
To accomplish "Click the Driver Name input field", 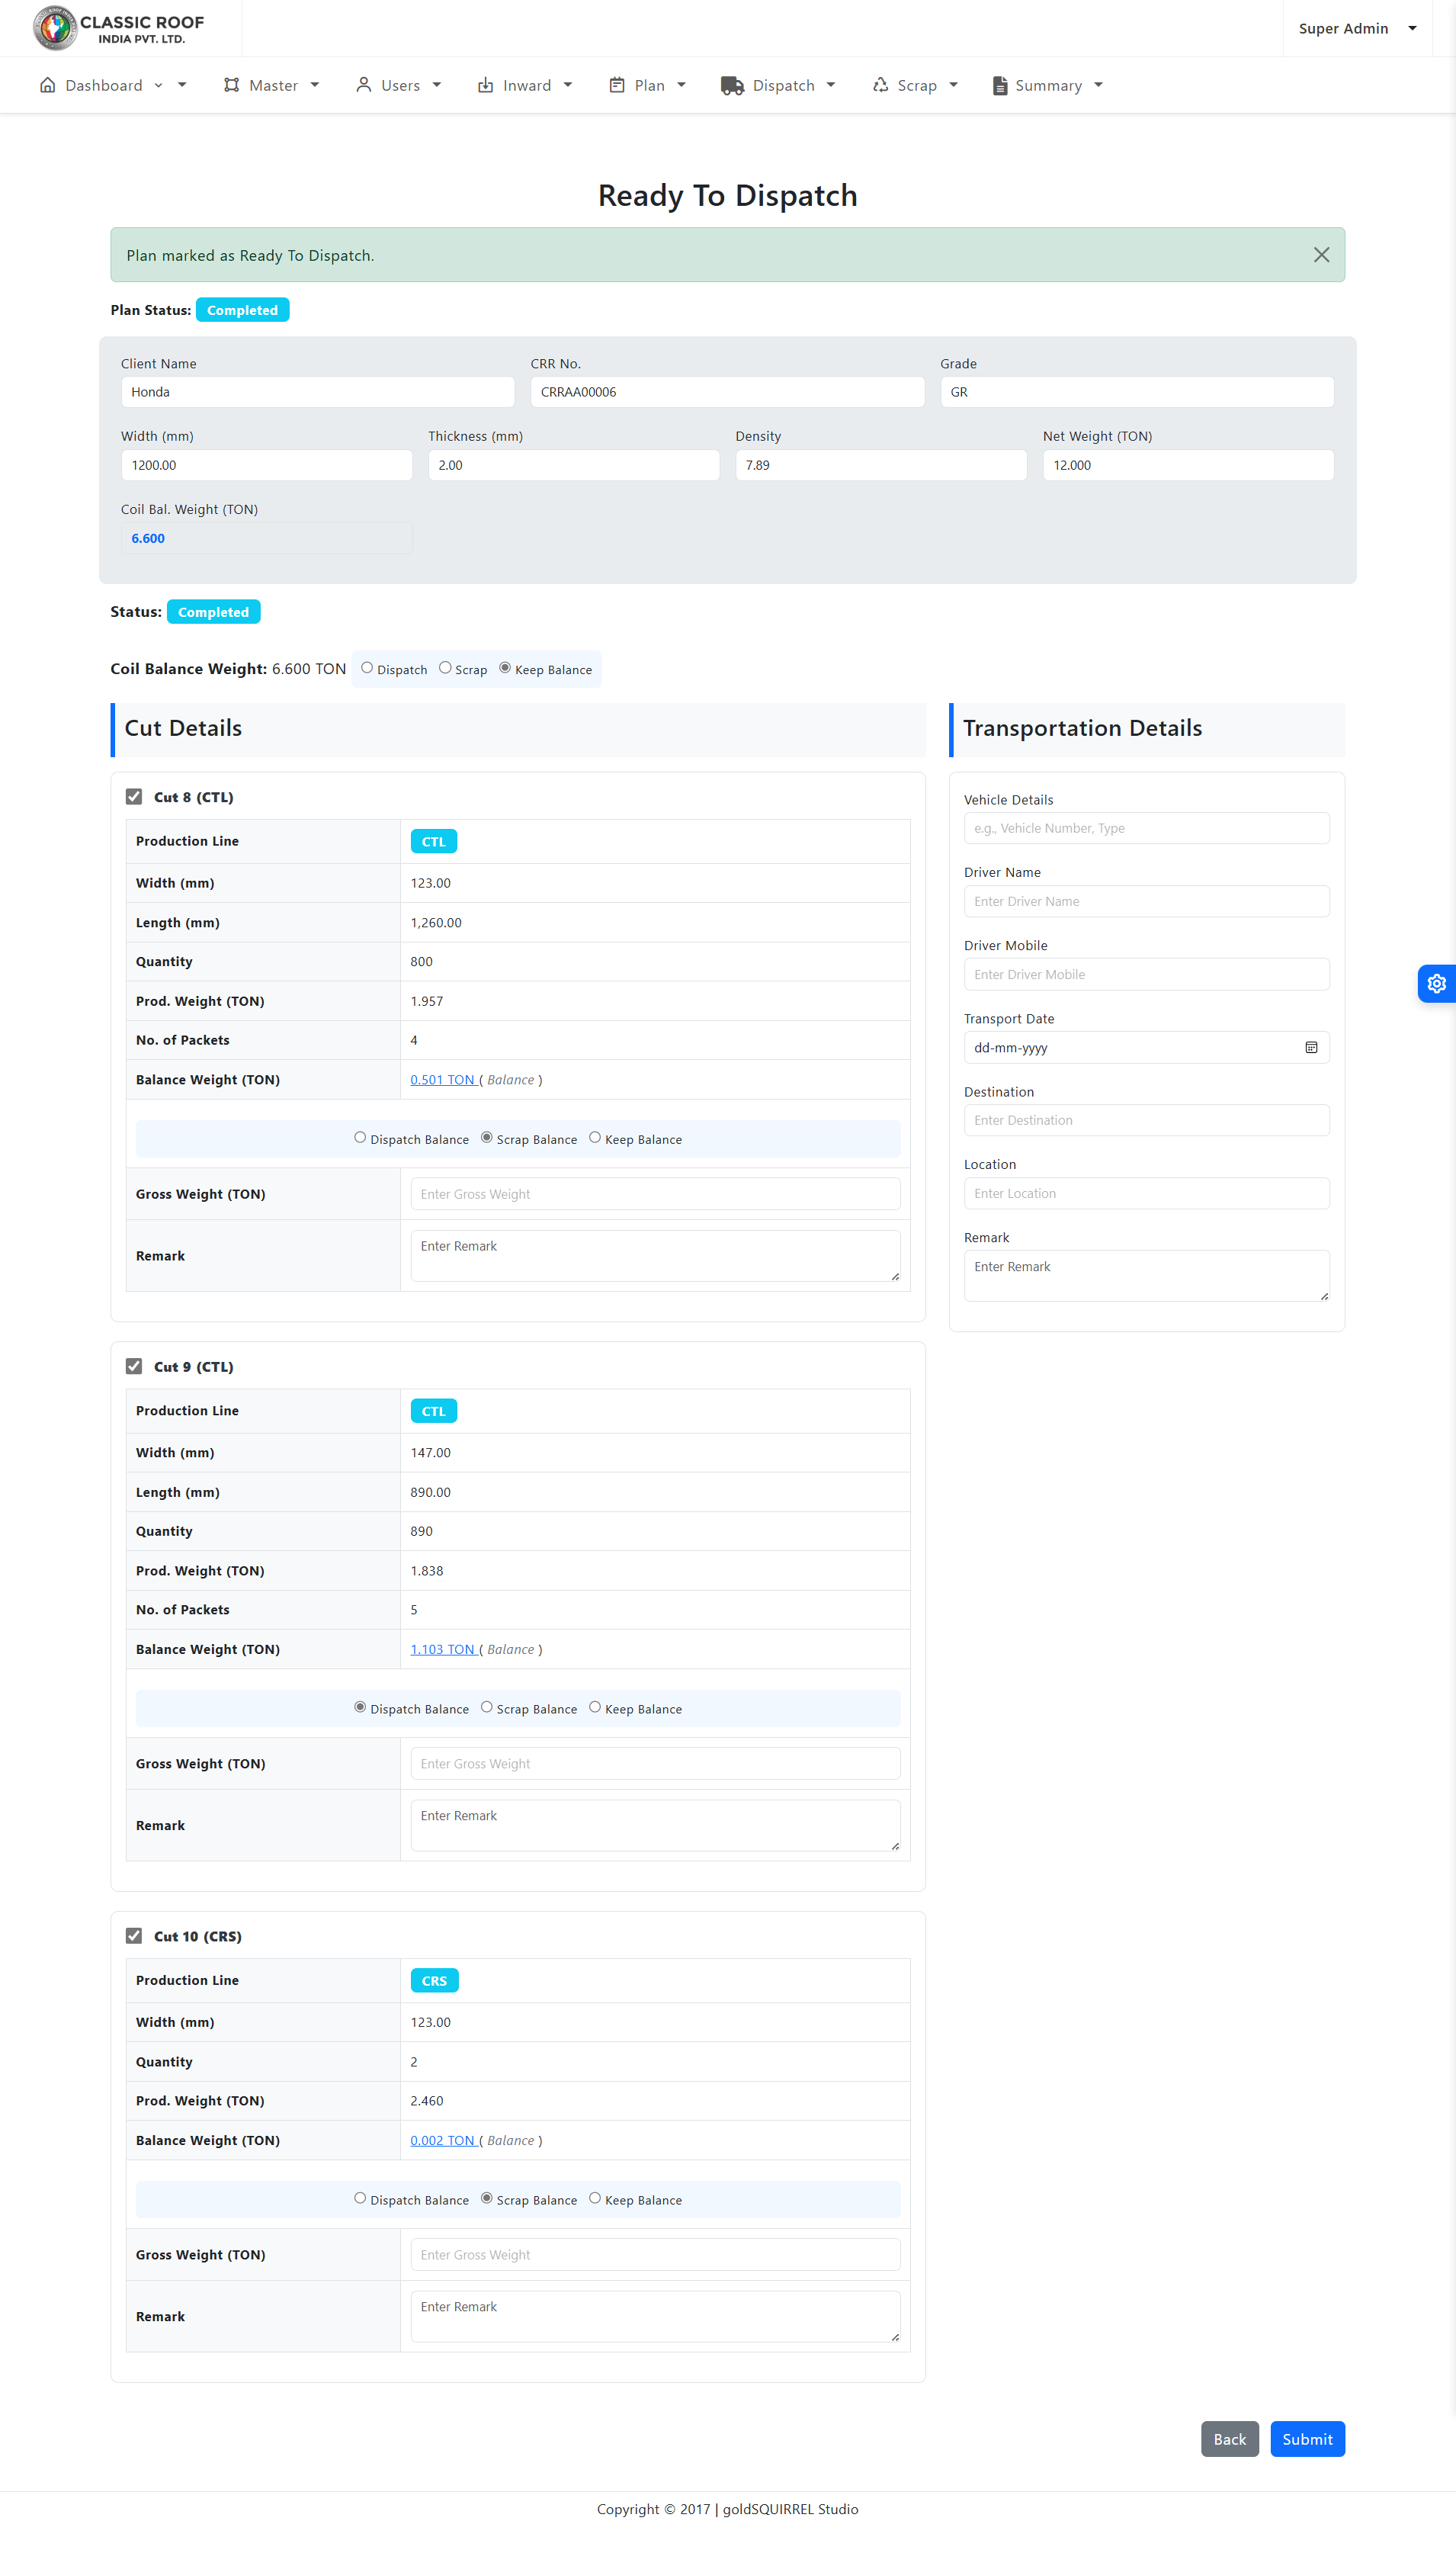I will 1146,901.
